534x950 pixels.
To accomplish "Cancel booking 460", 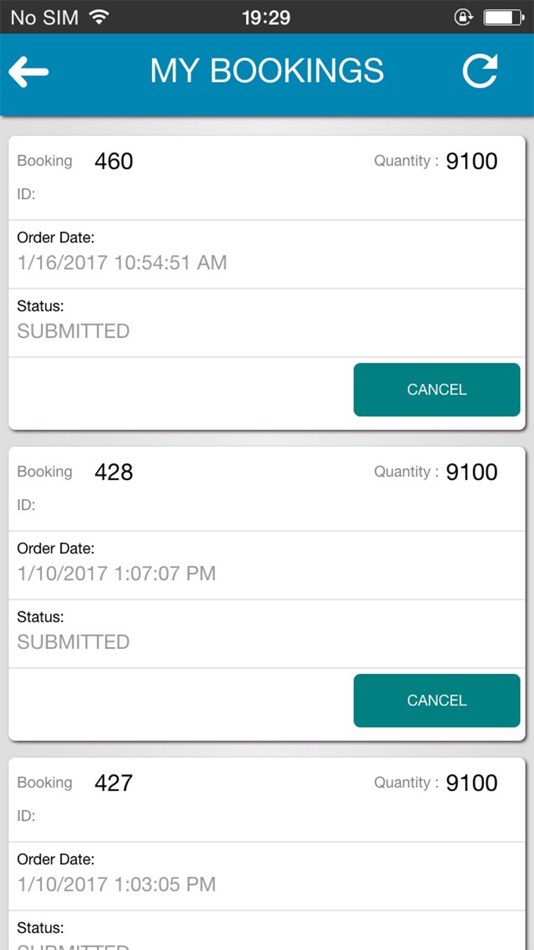I will pyautogui.click(x=437, y=390).
